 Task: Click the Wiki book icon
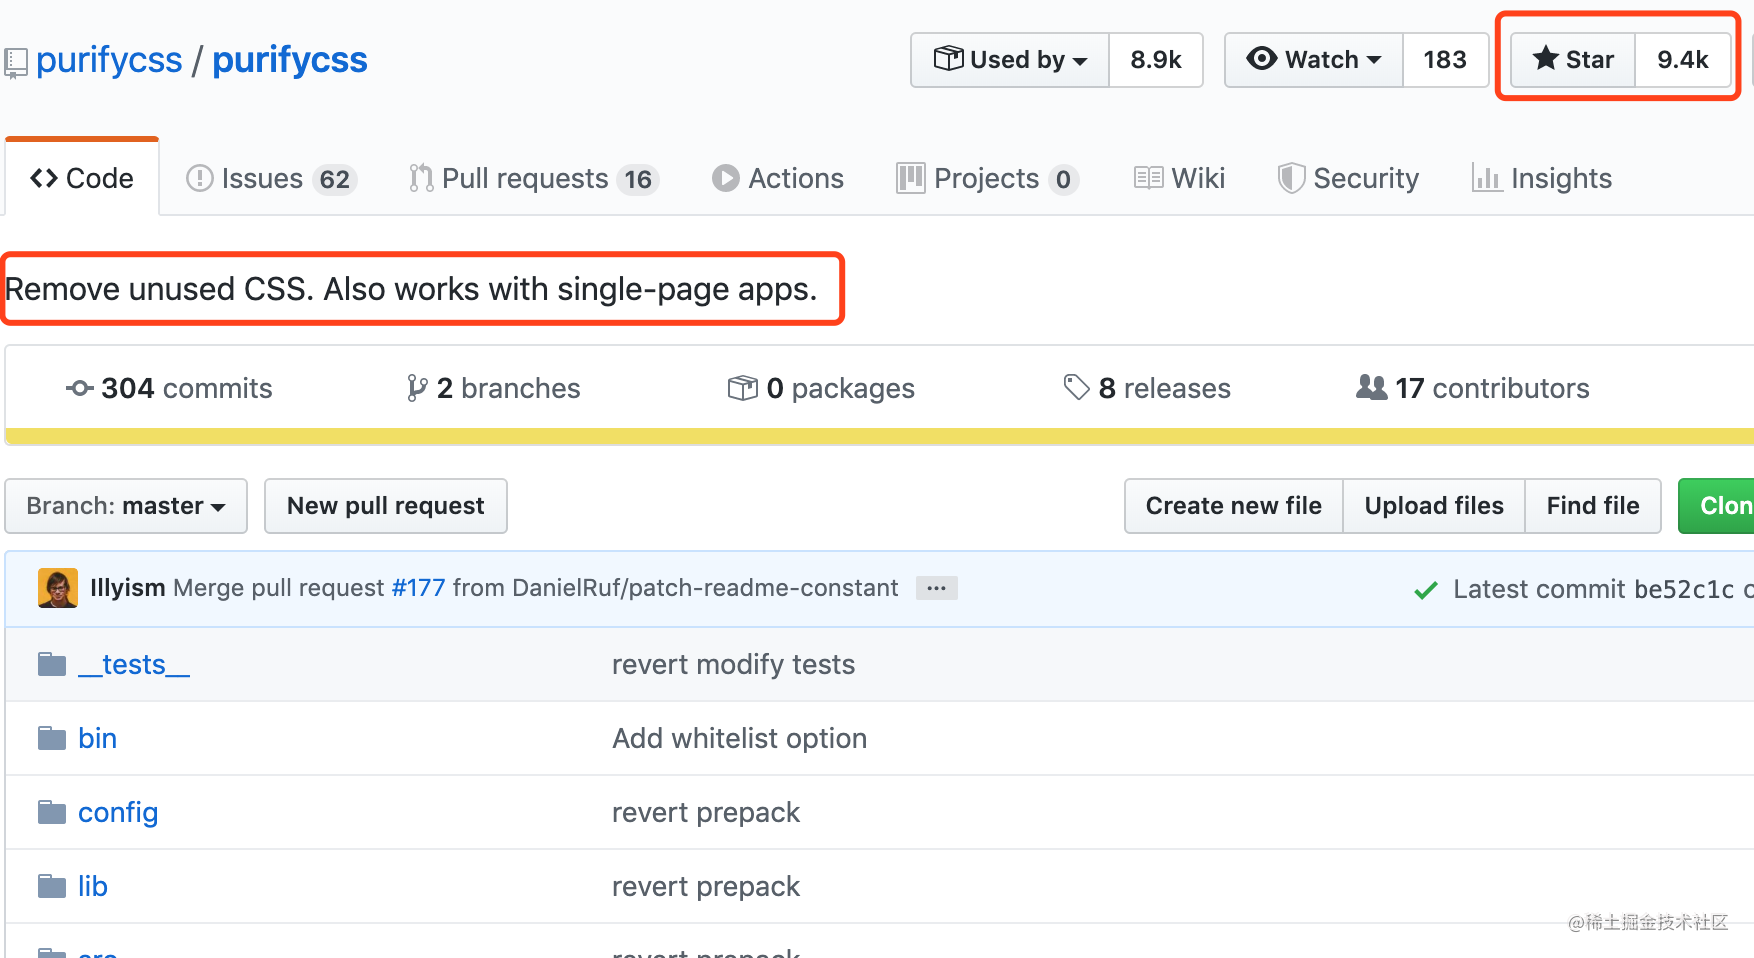click(x=1149, y=178)
